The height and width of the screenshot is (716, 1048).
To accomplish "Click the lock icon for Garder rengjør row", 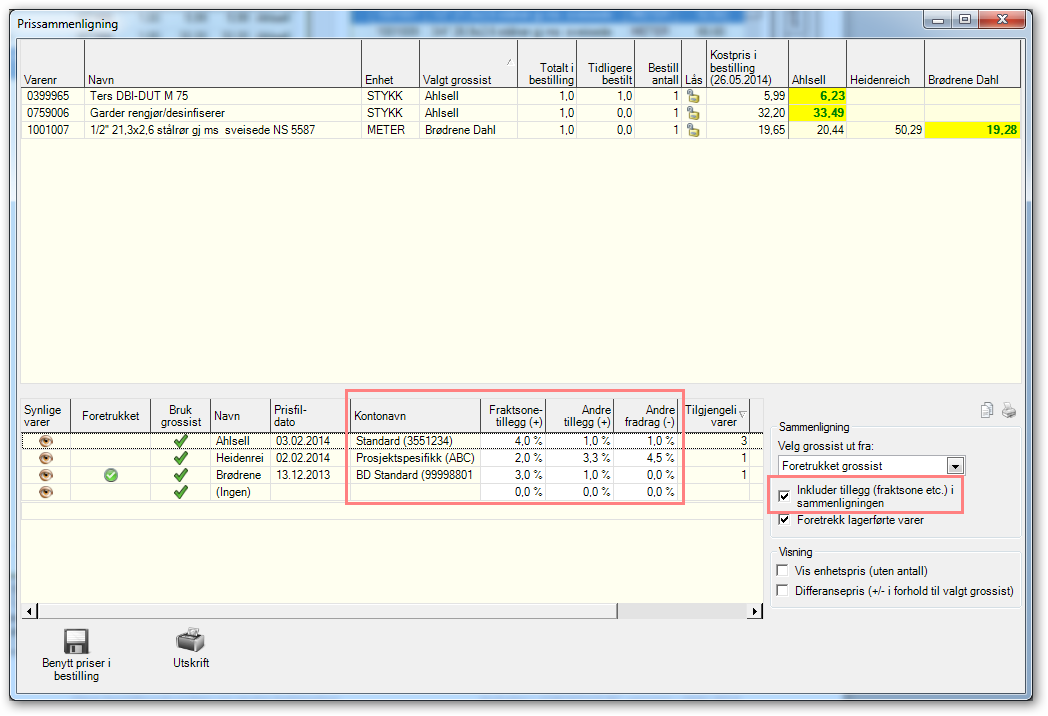I will (x=693, y=113).
